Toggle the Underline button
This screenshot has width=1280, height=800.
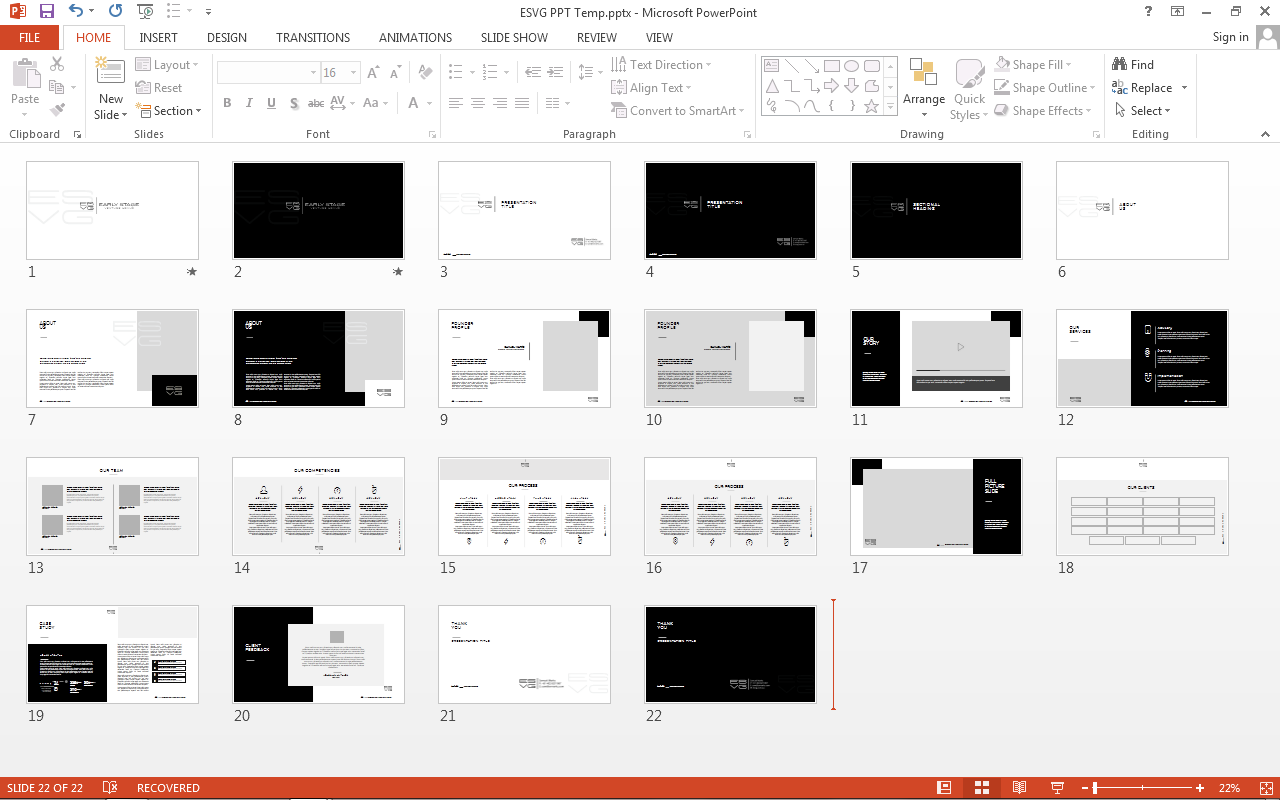click(270, 102)
